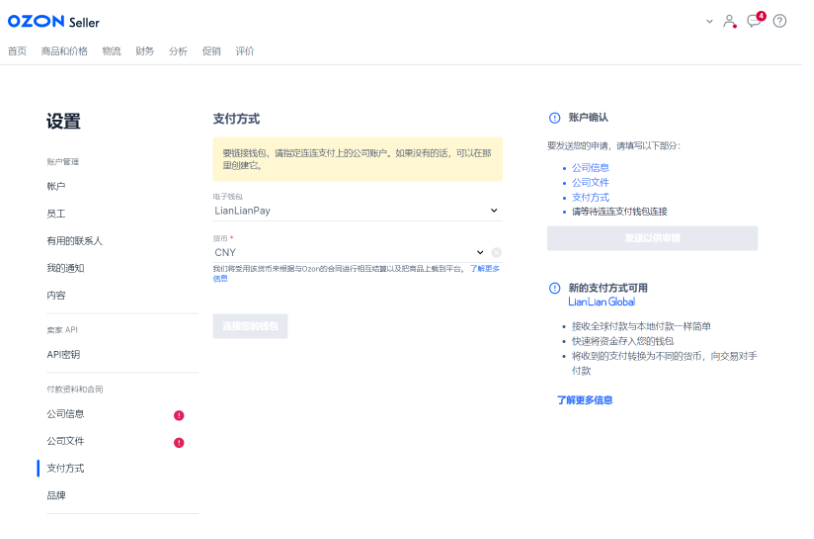Click the red alert icon beside 公司文件

point(179,442)
